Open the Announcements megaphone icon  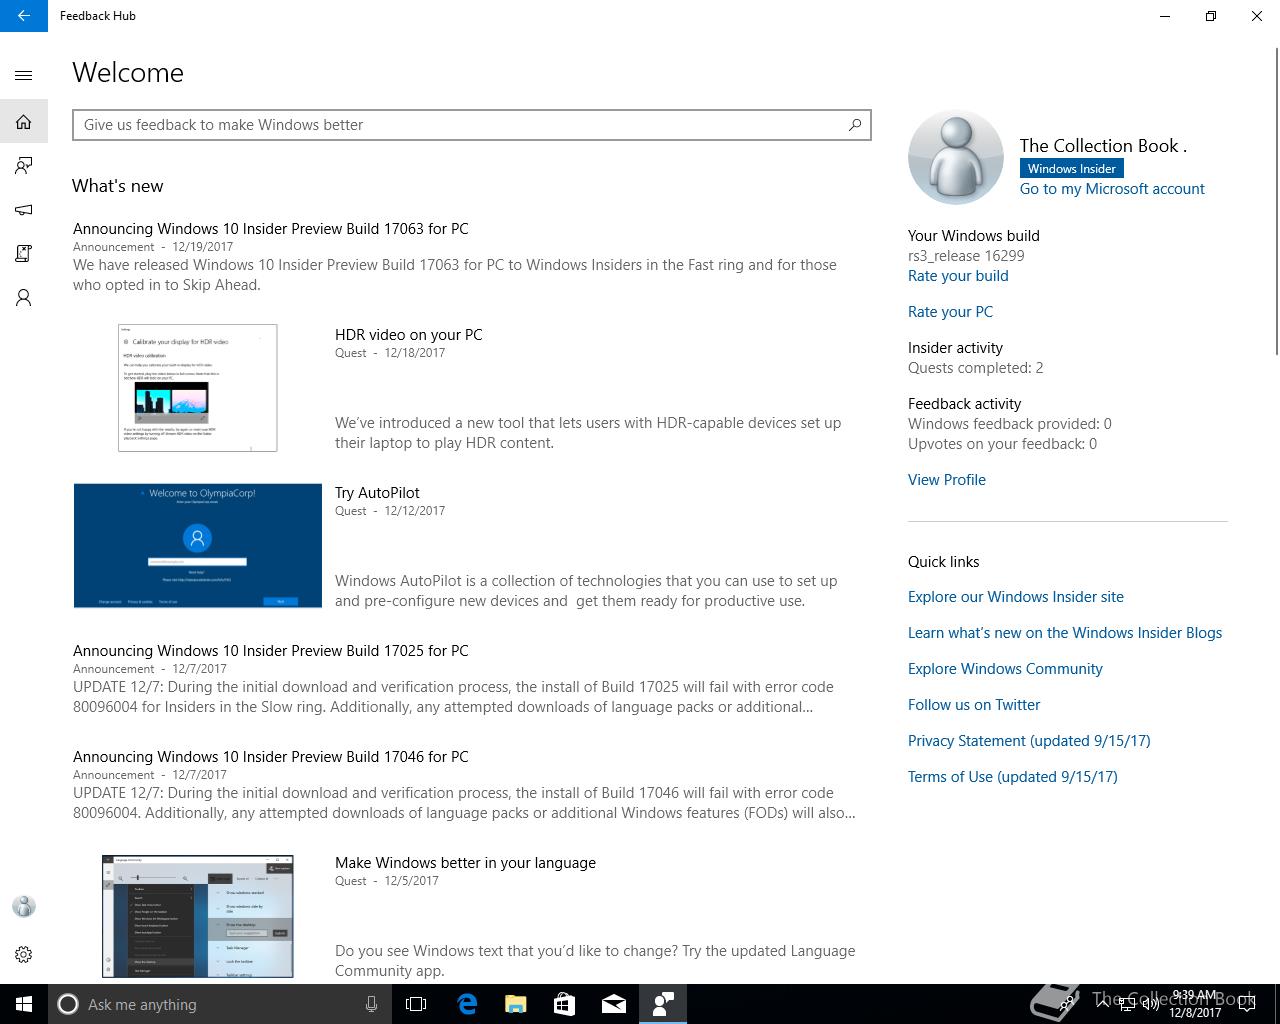coord(24,210)
